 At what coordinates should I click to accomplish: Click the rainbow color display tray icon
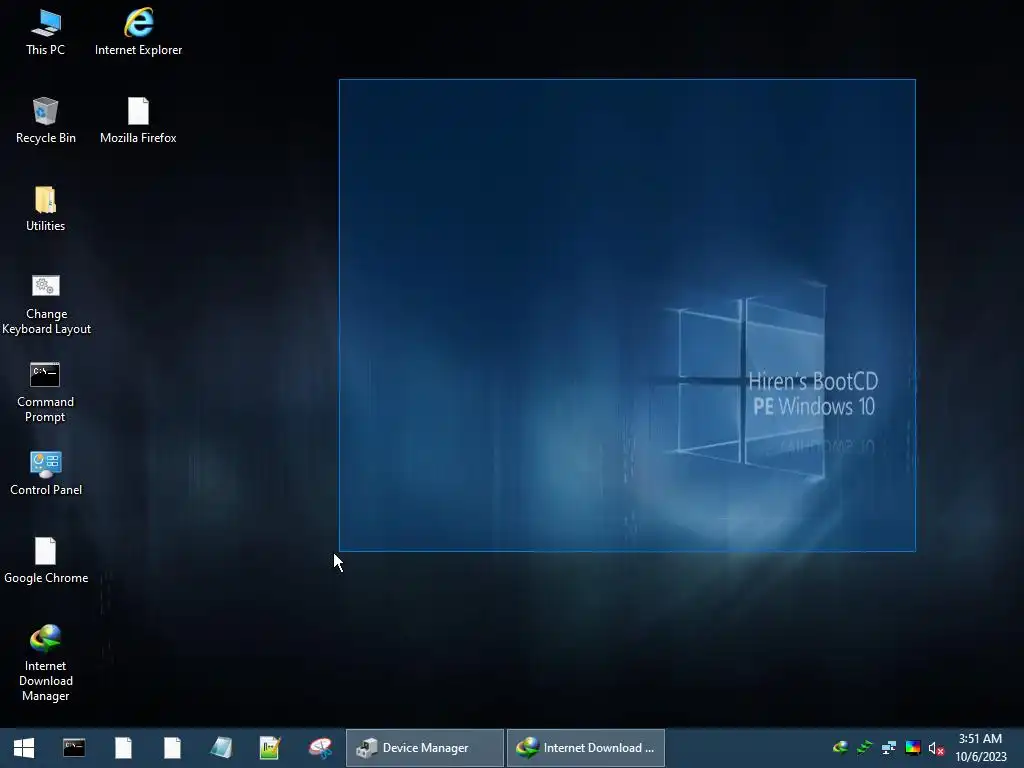[913, 748]
